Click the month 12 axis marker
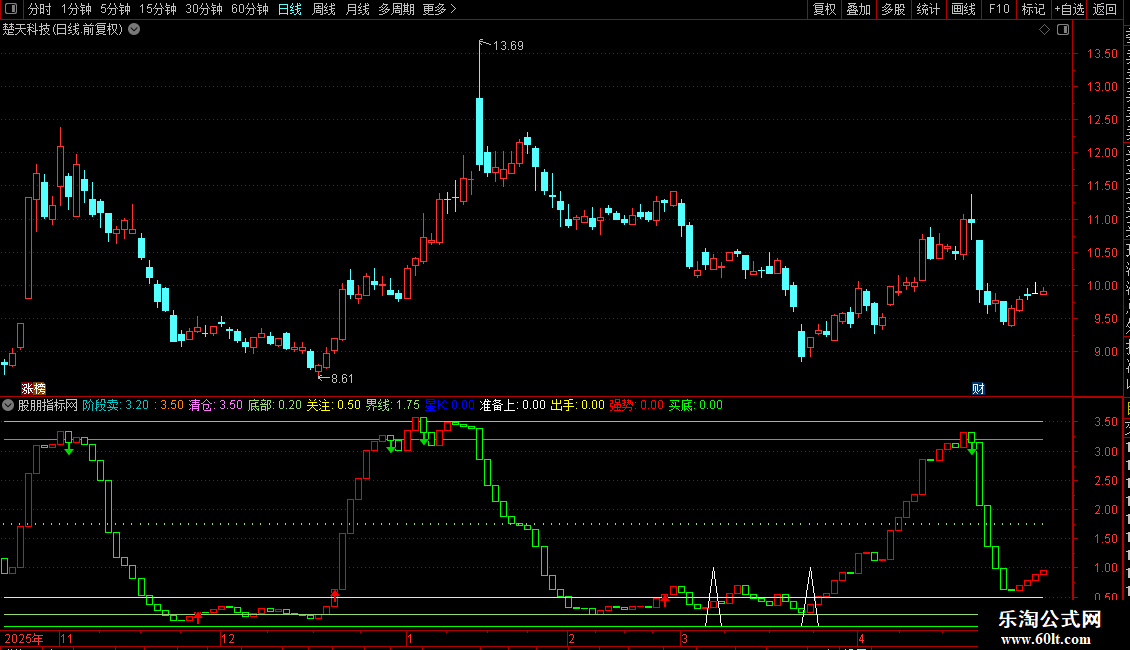Viewport: 1130px width, 650px height. click(228, 638)
